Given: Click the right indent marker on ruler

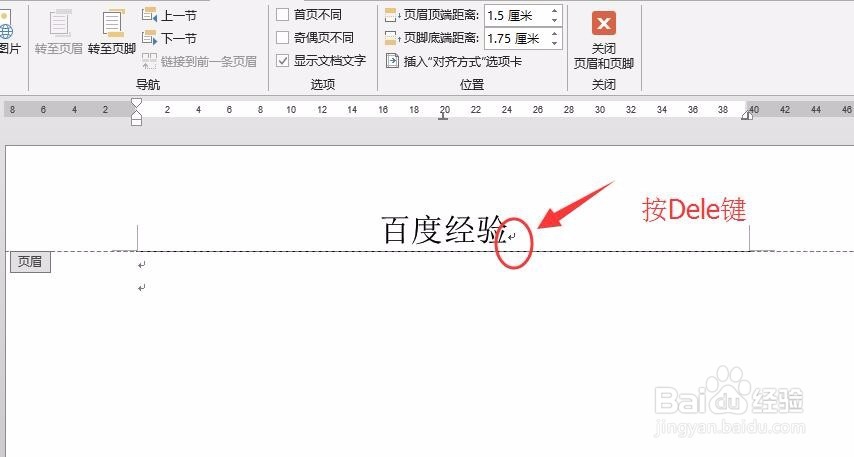Looking at the screenshot, I should coord(747,114).
